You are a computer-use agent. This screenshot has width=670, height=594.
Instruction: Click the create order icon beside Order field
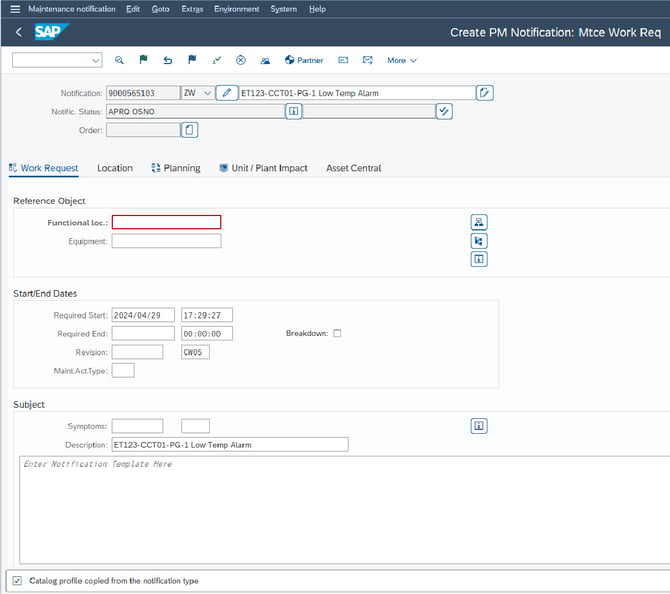(190, 130)
